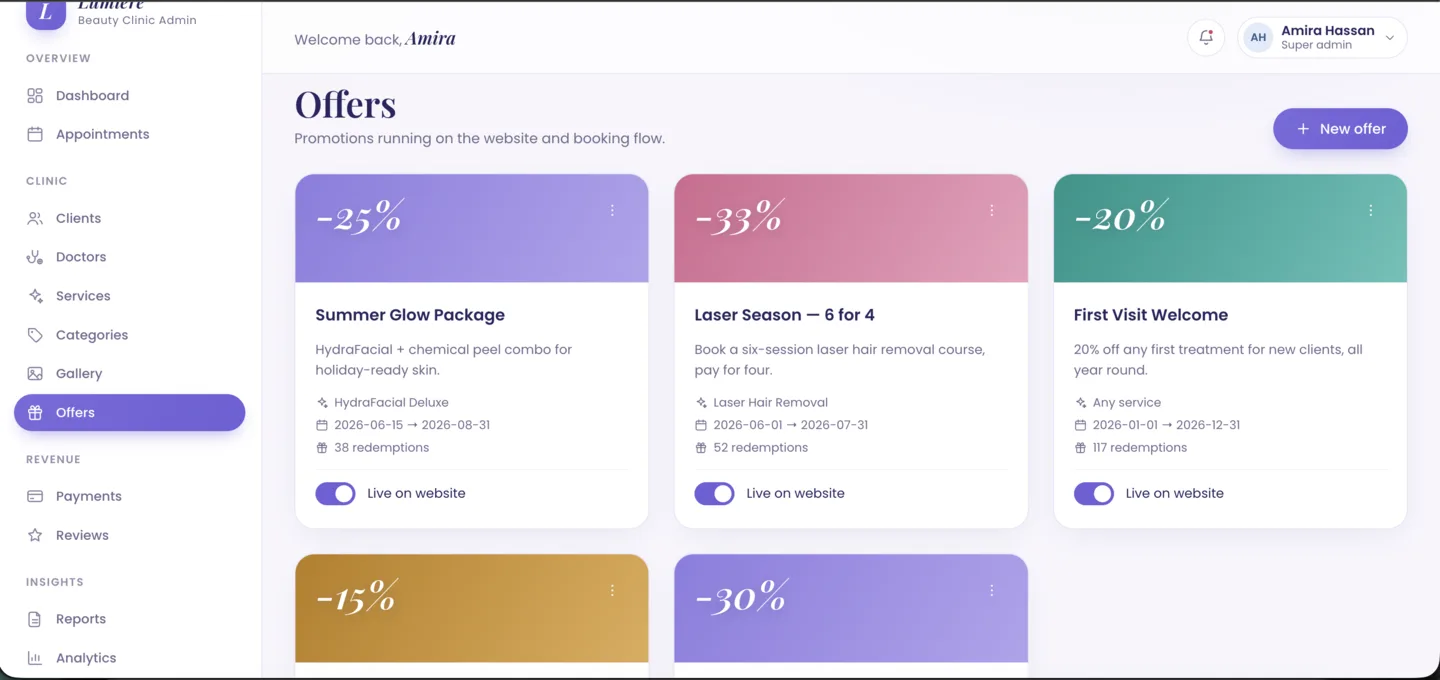This screenshot has height=680, width=1440.
Task: Click the "117 redemptions" text
Action: [1140, 448]
